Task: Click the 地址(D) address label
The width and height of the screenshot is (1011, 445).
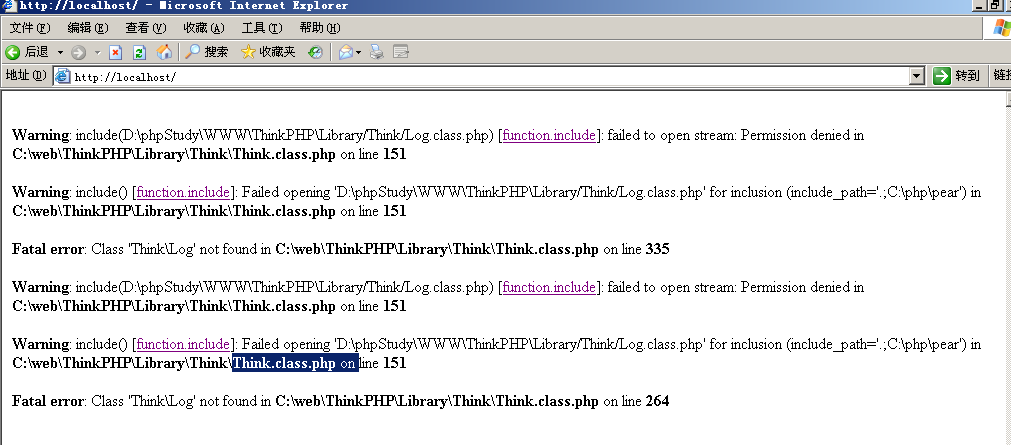Action: pyautogui.click(x=26, y=76)
